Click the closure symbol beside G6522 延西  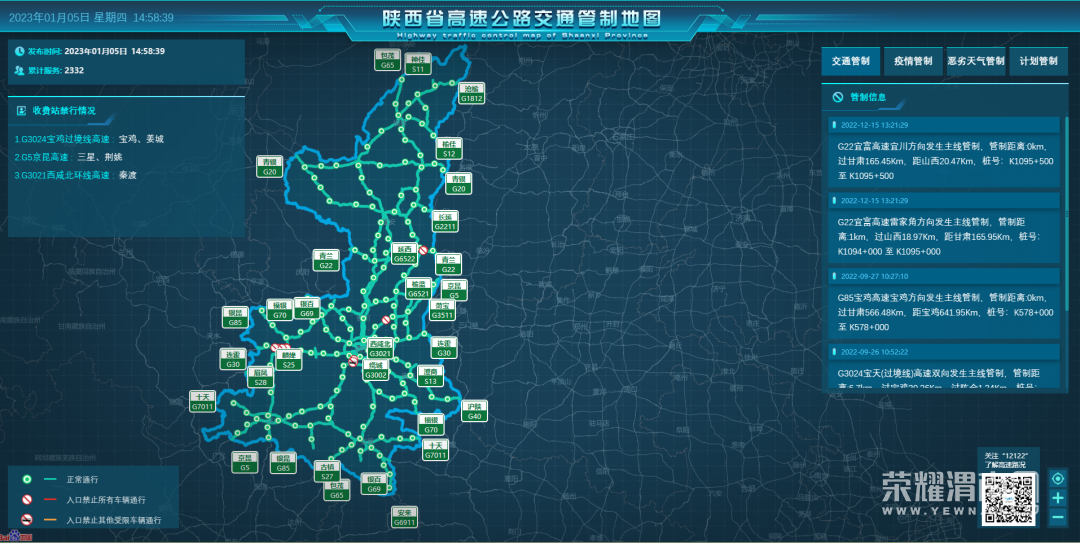coord(424,251)
